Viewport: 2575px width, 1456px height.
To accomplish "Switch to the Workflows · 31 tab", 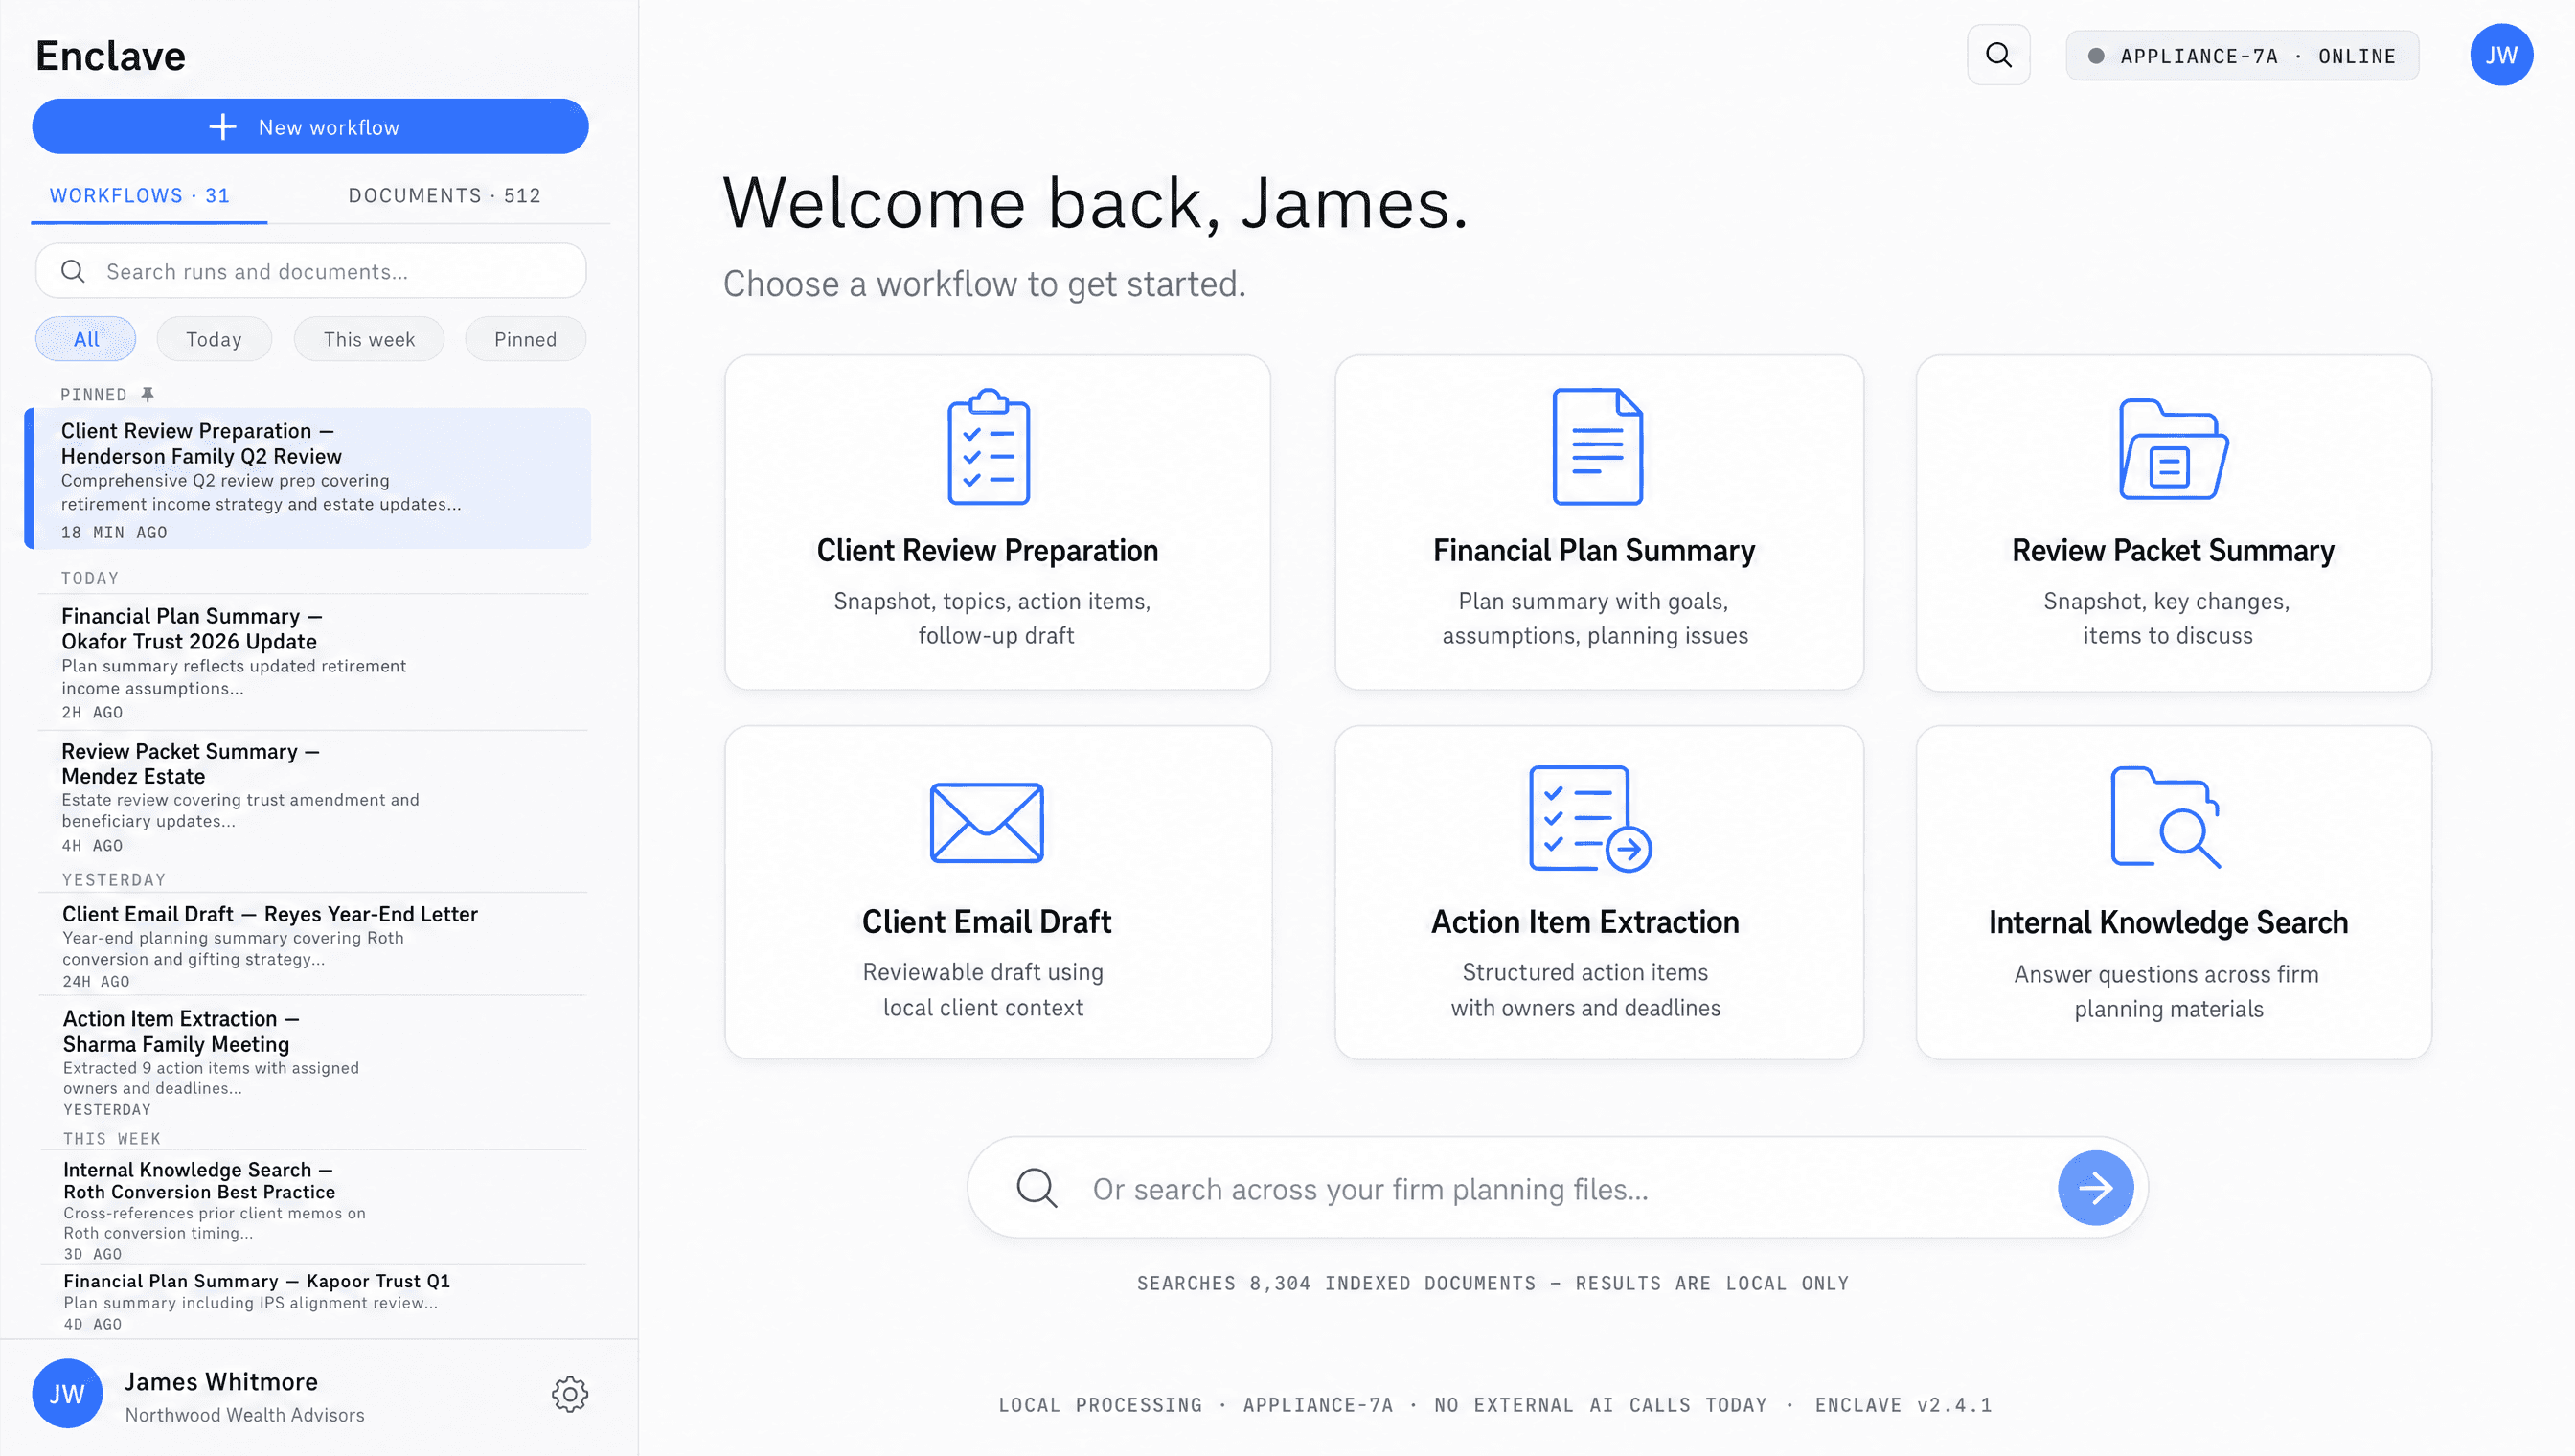I will 140,195.
